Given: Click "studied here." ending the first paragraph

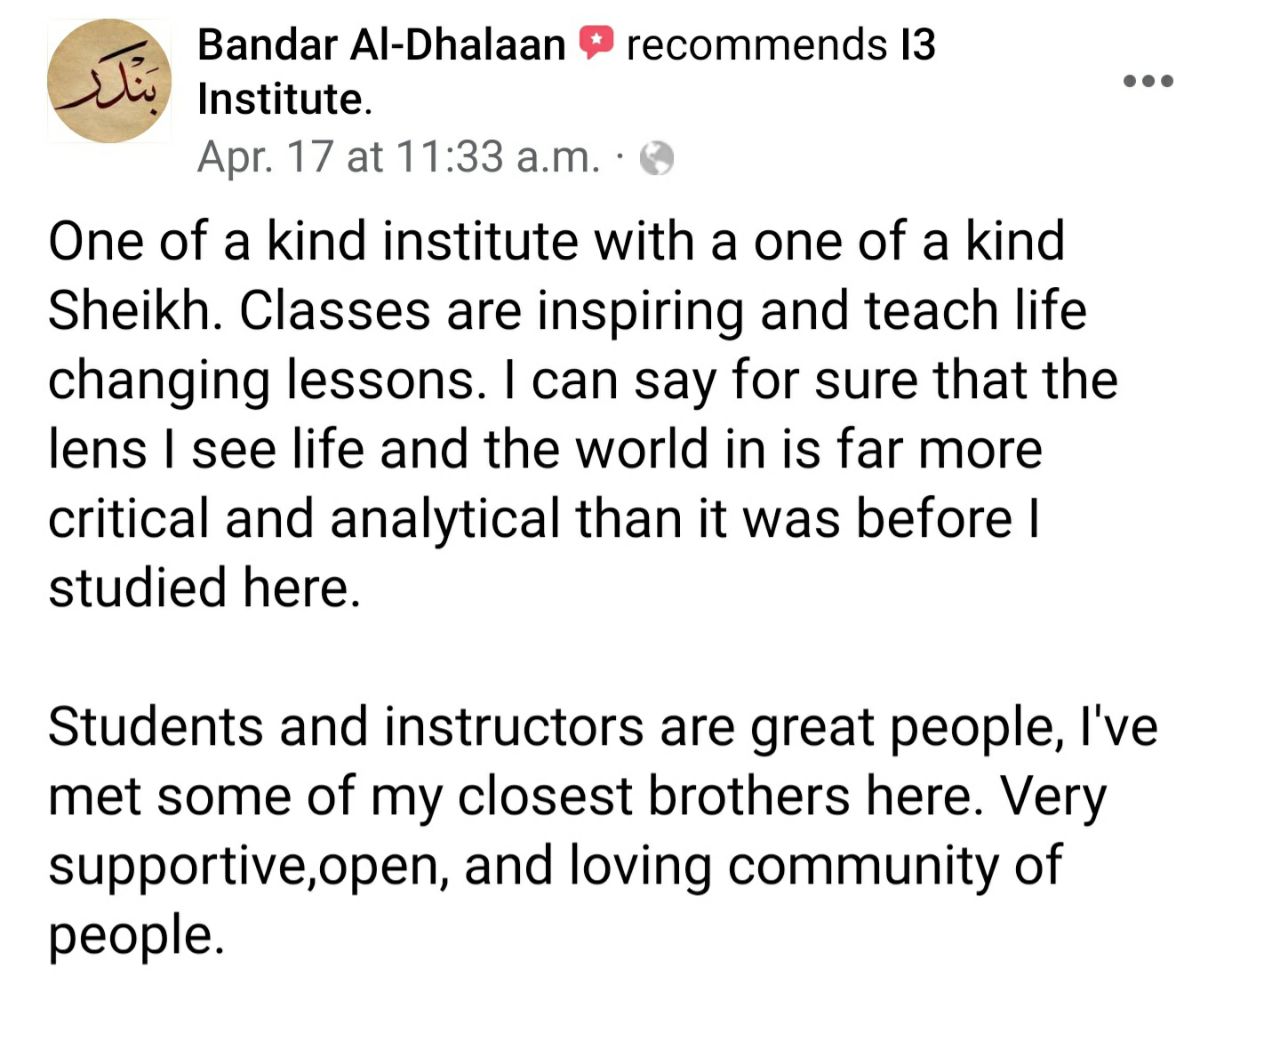Looking at the screenshot, I should [204, 587].
